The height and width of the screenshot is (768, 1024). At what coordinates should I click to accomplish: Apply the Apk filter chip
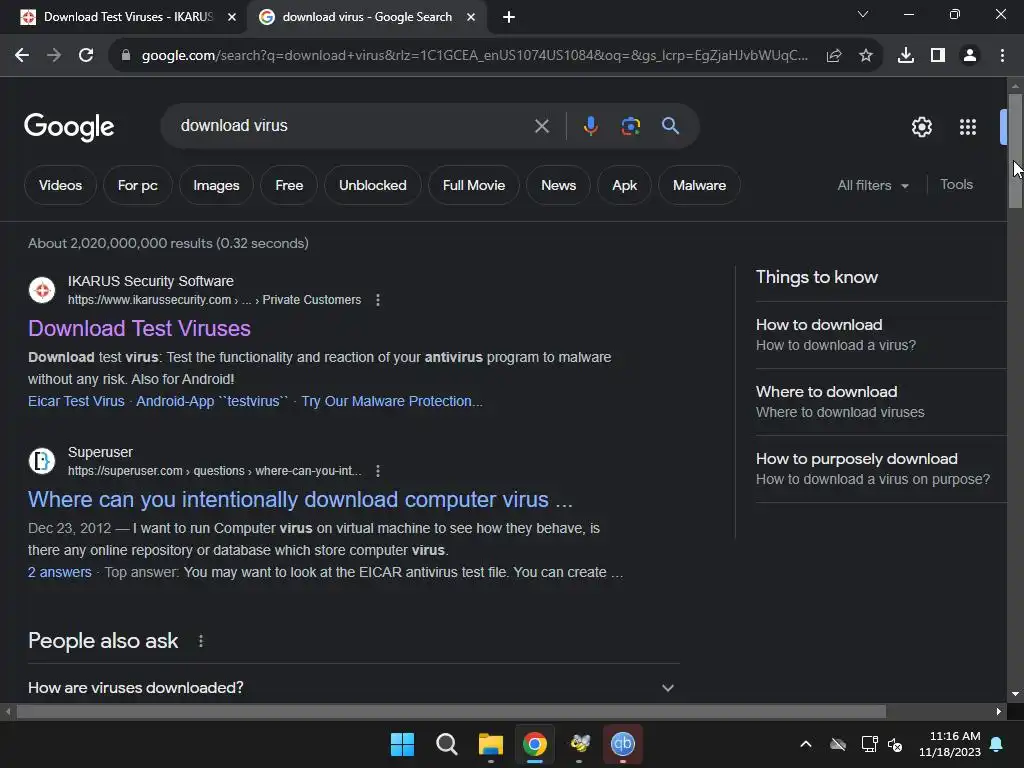(x=624, y=185)
